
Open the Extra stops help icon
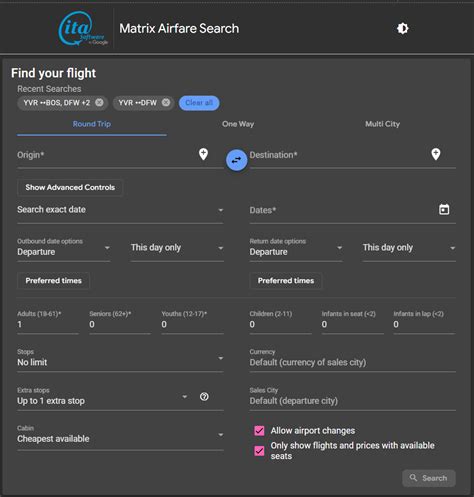point(204,397)
